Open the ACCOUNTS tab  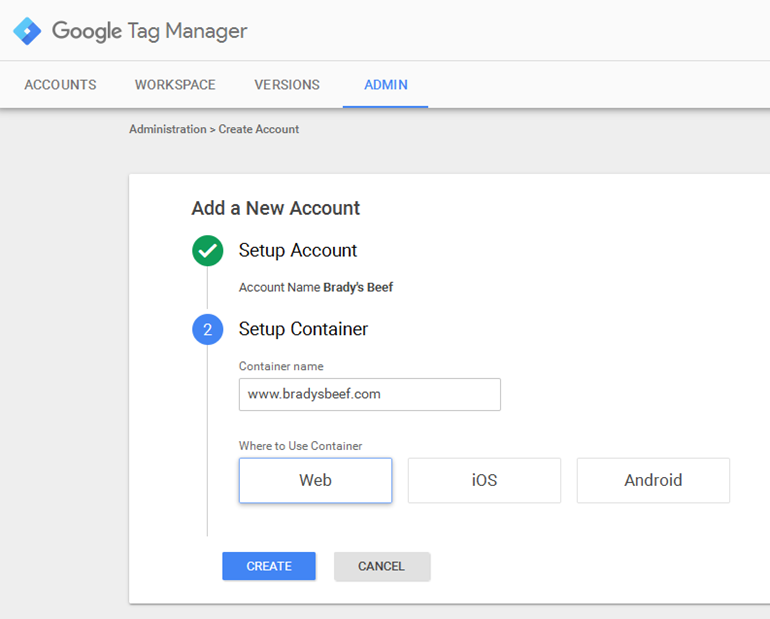[x=60, y=85]
